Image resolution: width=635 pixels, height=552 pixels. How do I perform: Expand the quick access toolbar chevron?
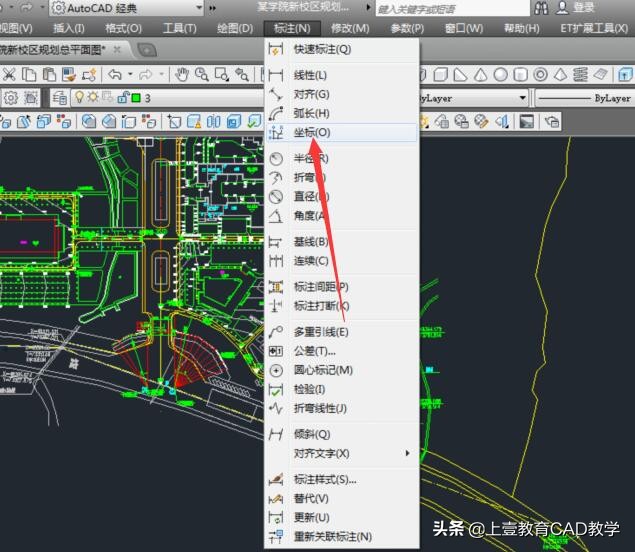[x=213, y=8]
